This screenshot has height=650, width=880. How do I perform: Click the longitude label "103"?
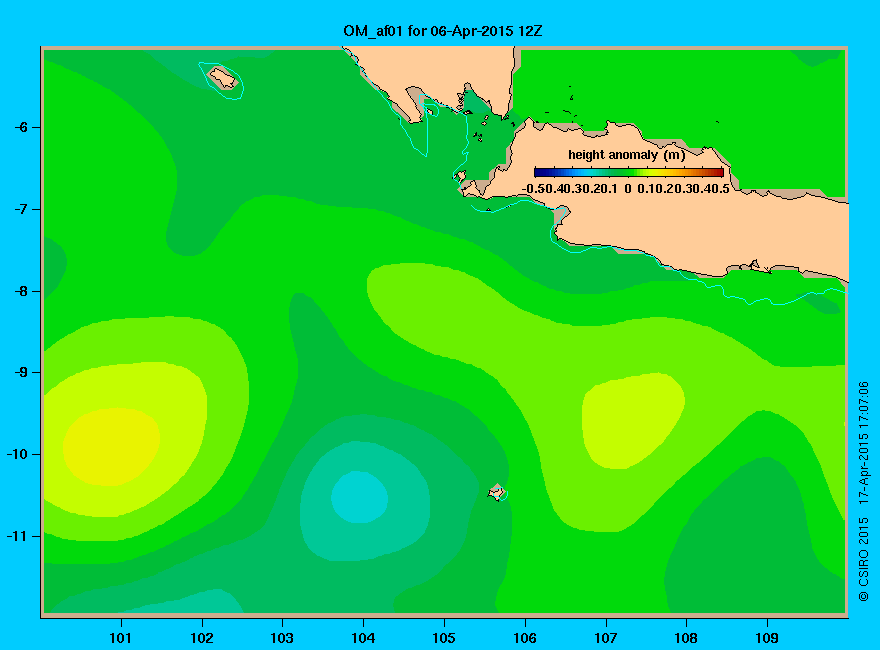[282, 638]
